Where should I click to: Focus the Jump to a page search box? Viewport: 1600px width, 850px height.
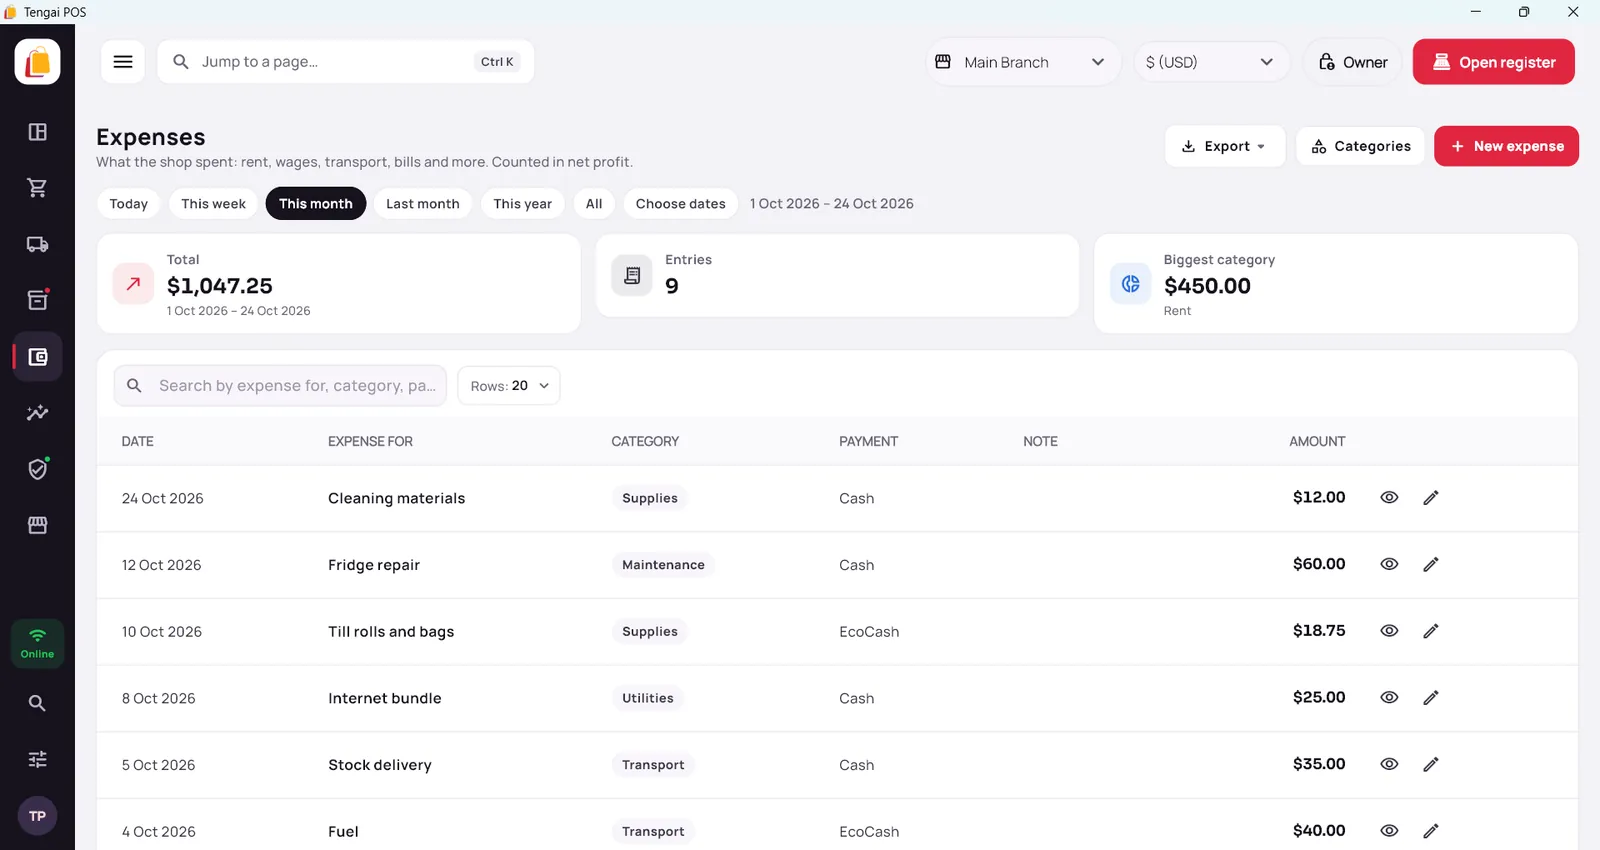346,62
